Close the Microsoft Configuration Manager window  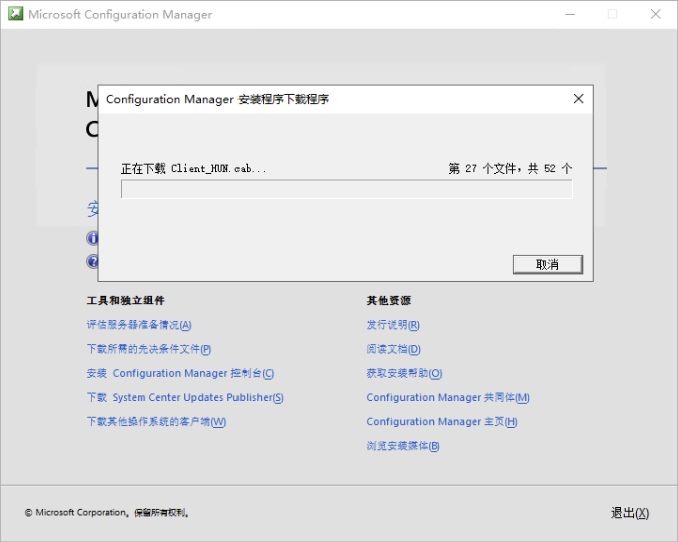pyautogui.click(x=656, y=14)
